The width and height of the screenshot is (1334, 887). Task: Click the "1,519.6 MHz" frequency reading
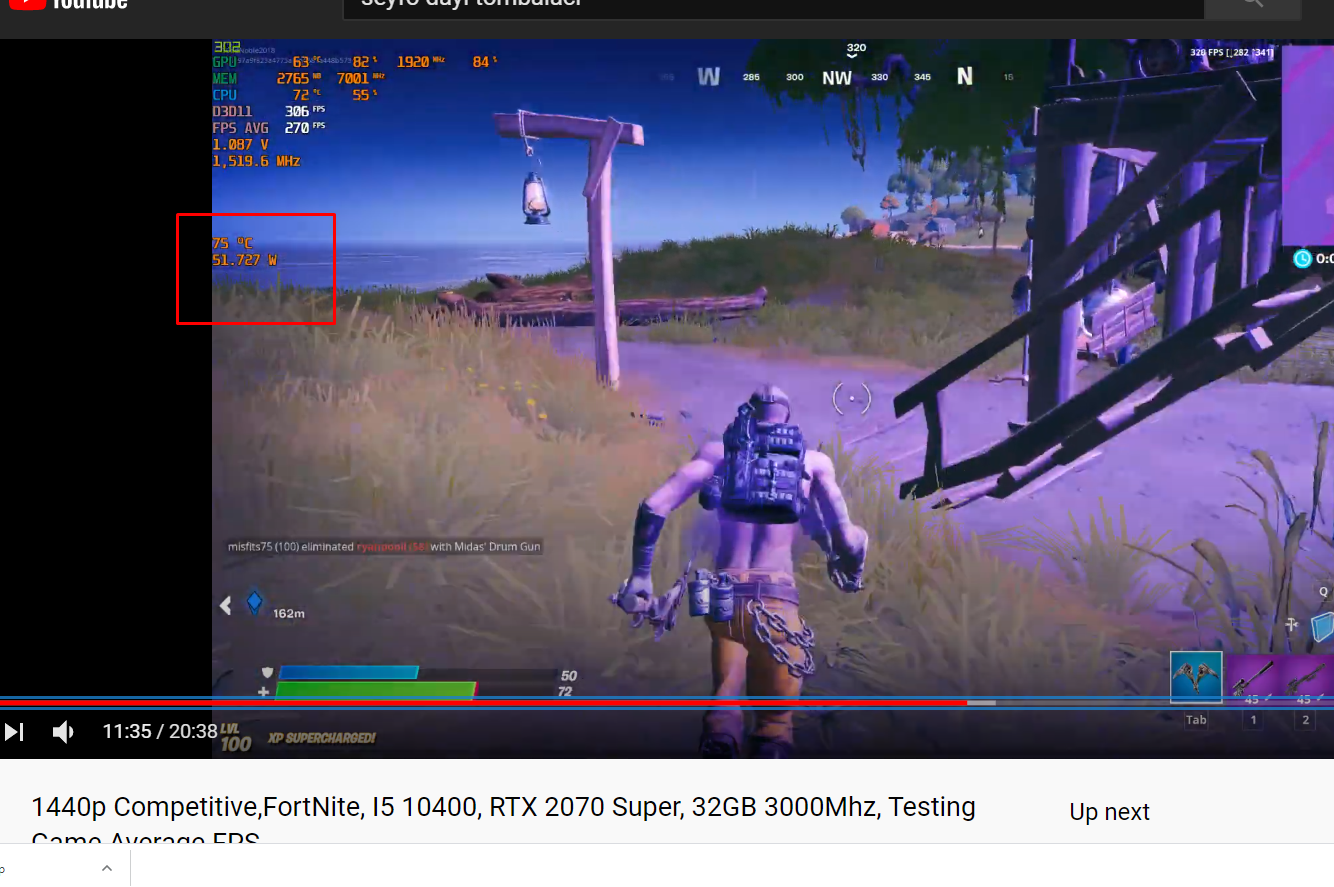click(x=256, y=161)
